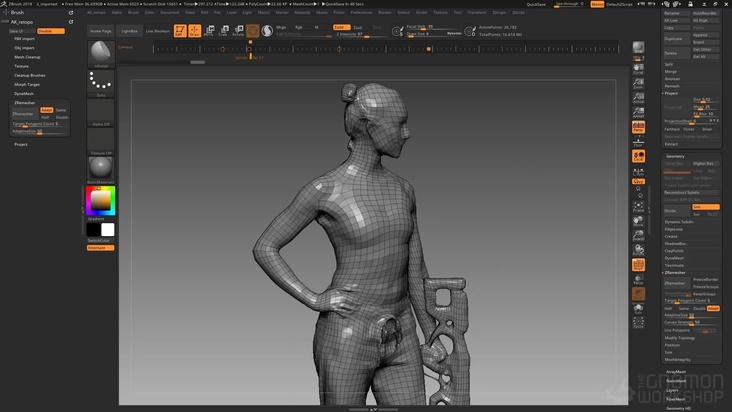
Task: Toggle the PolyF polyframe icon
Action: click(x=638, y=265)
